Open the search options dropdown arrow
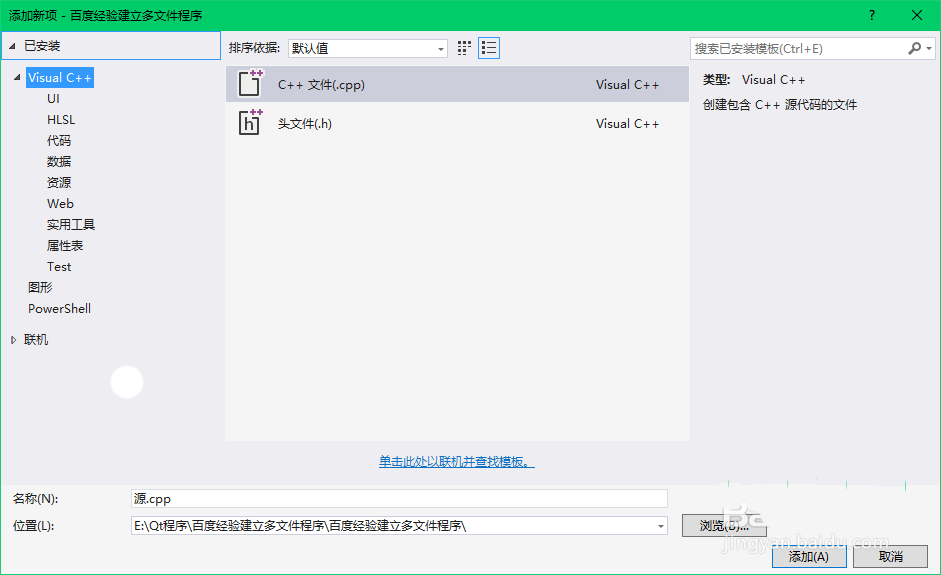 point(929,48)
